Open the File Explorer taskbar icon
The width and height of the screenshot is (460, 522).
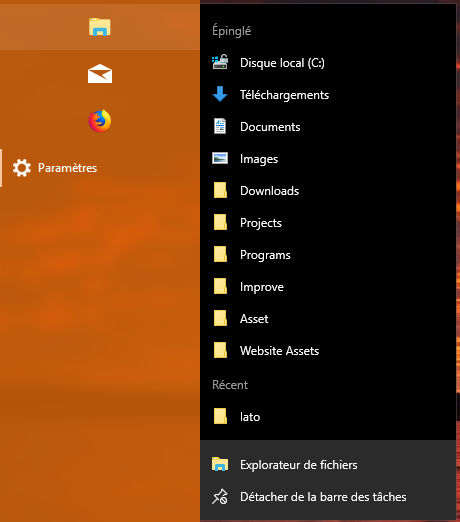pos(100,27)
